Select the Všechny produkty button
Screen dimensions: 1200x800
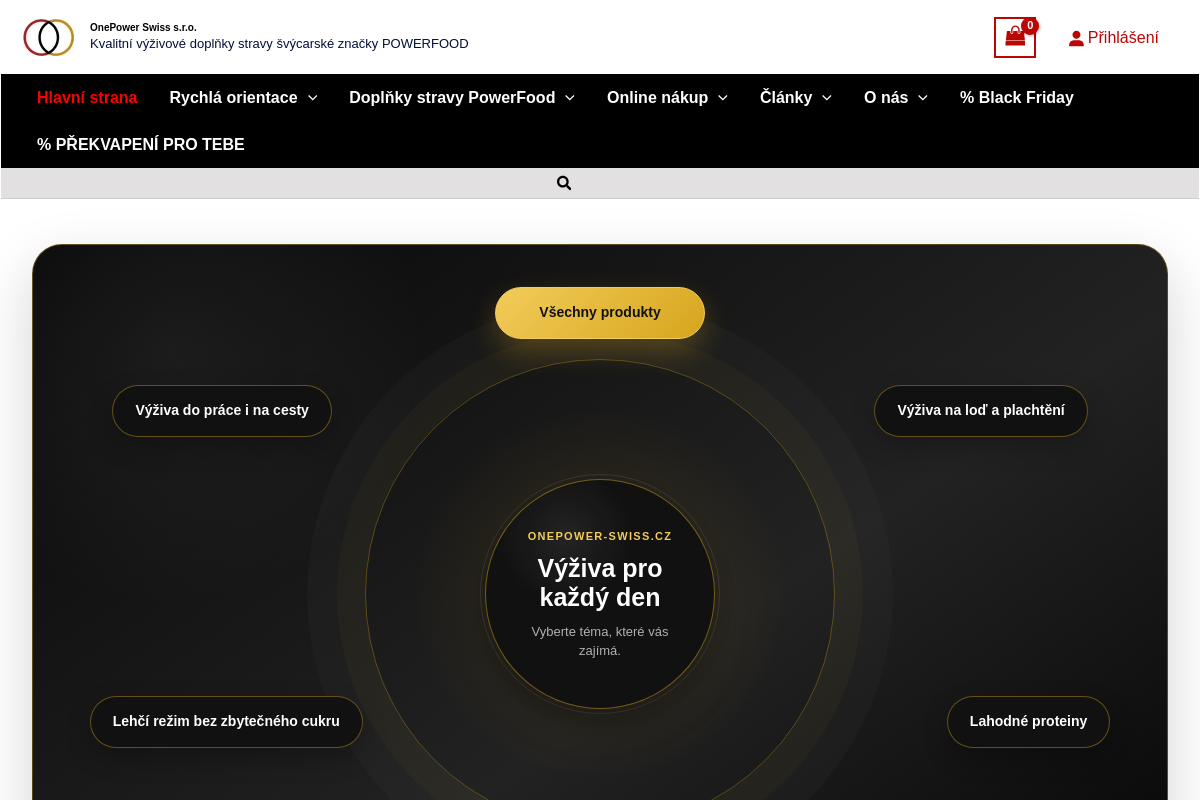click(x=600, y=313)
